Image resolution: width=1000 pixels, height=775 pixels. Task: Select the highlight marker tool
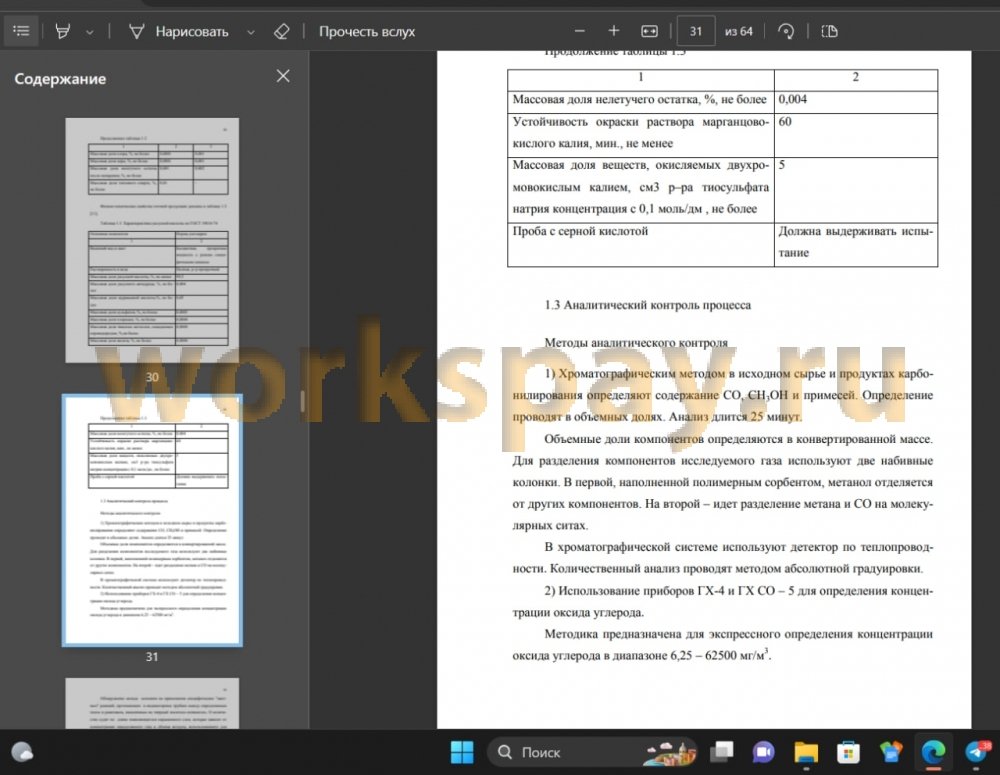[x=62, y=31]
